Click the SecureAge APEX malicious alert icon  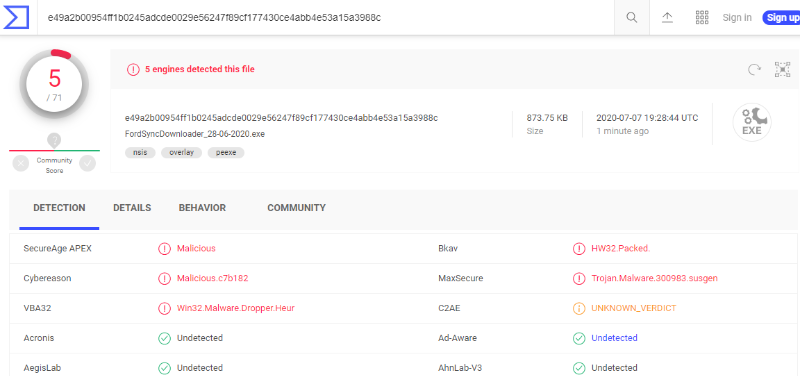[x=164, y=248]
